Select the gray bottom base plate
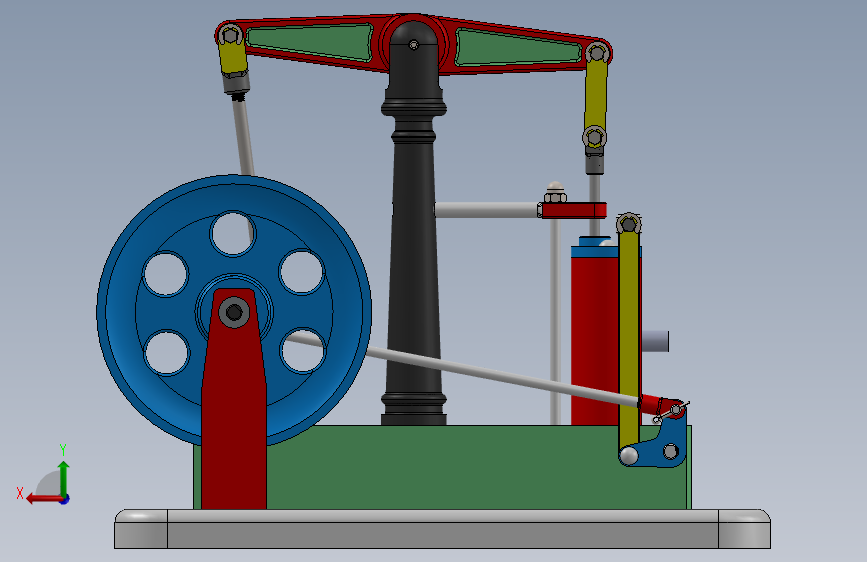867x562 pixels. tap(442, 529)
